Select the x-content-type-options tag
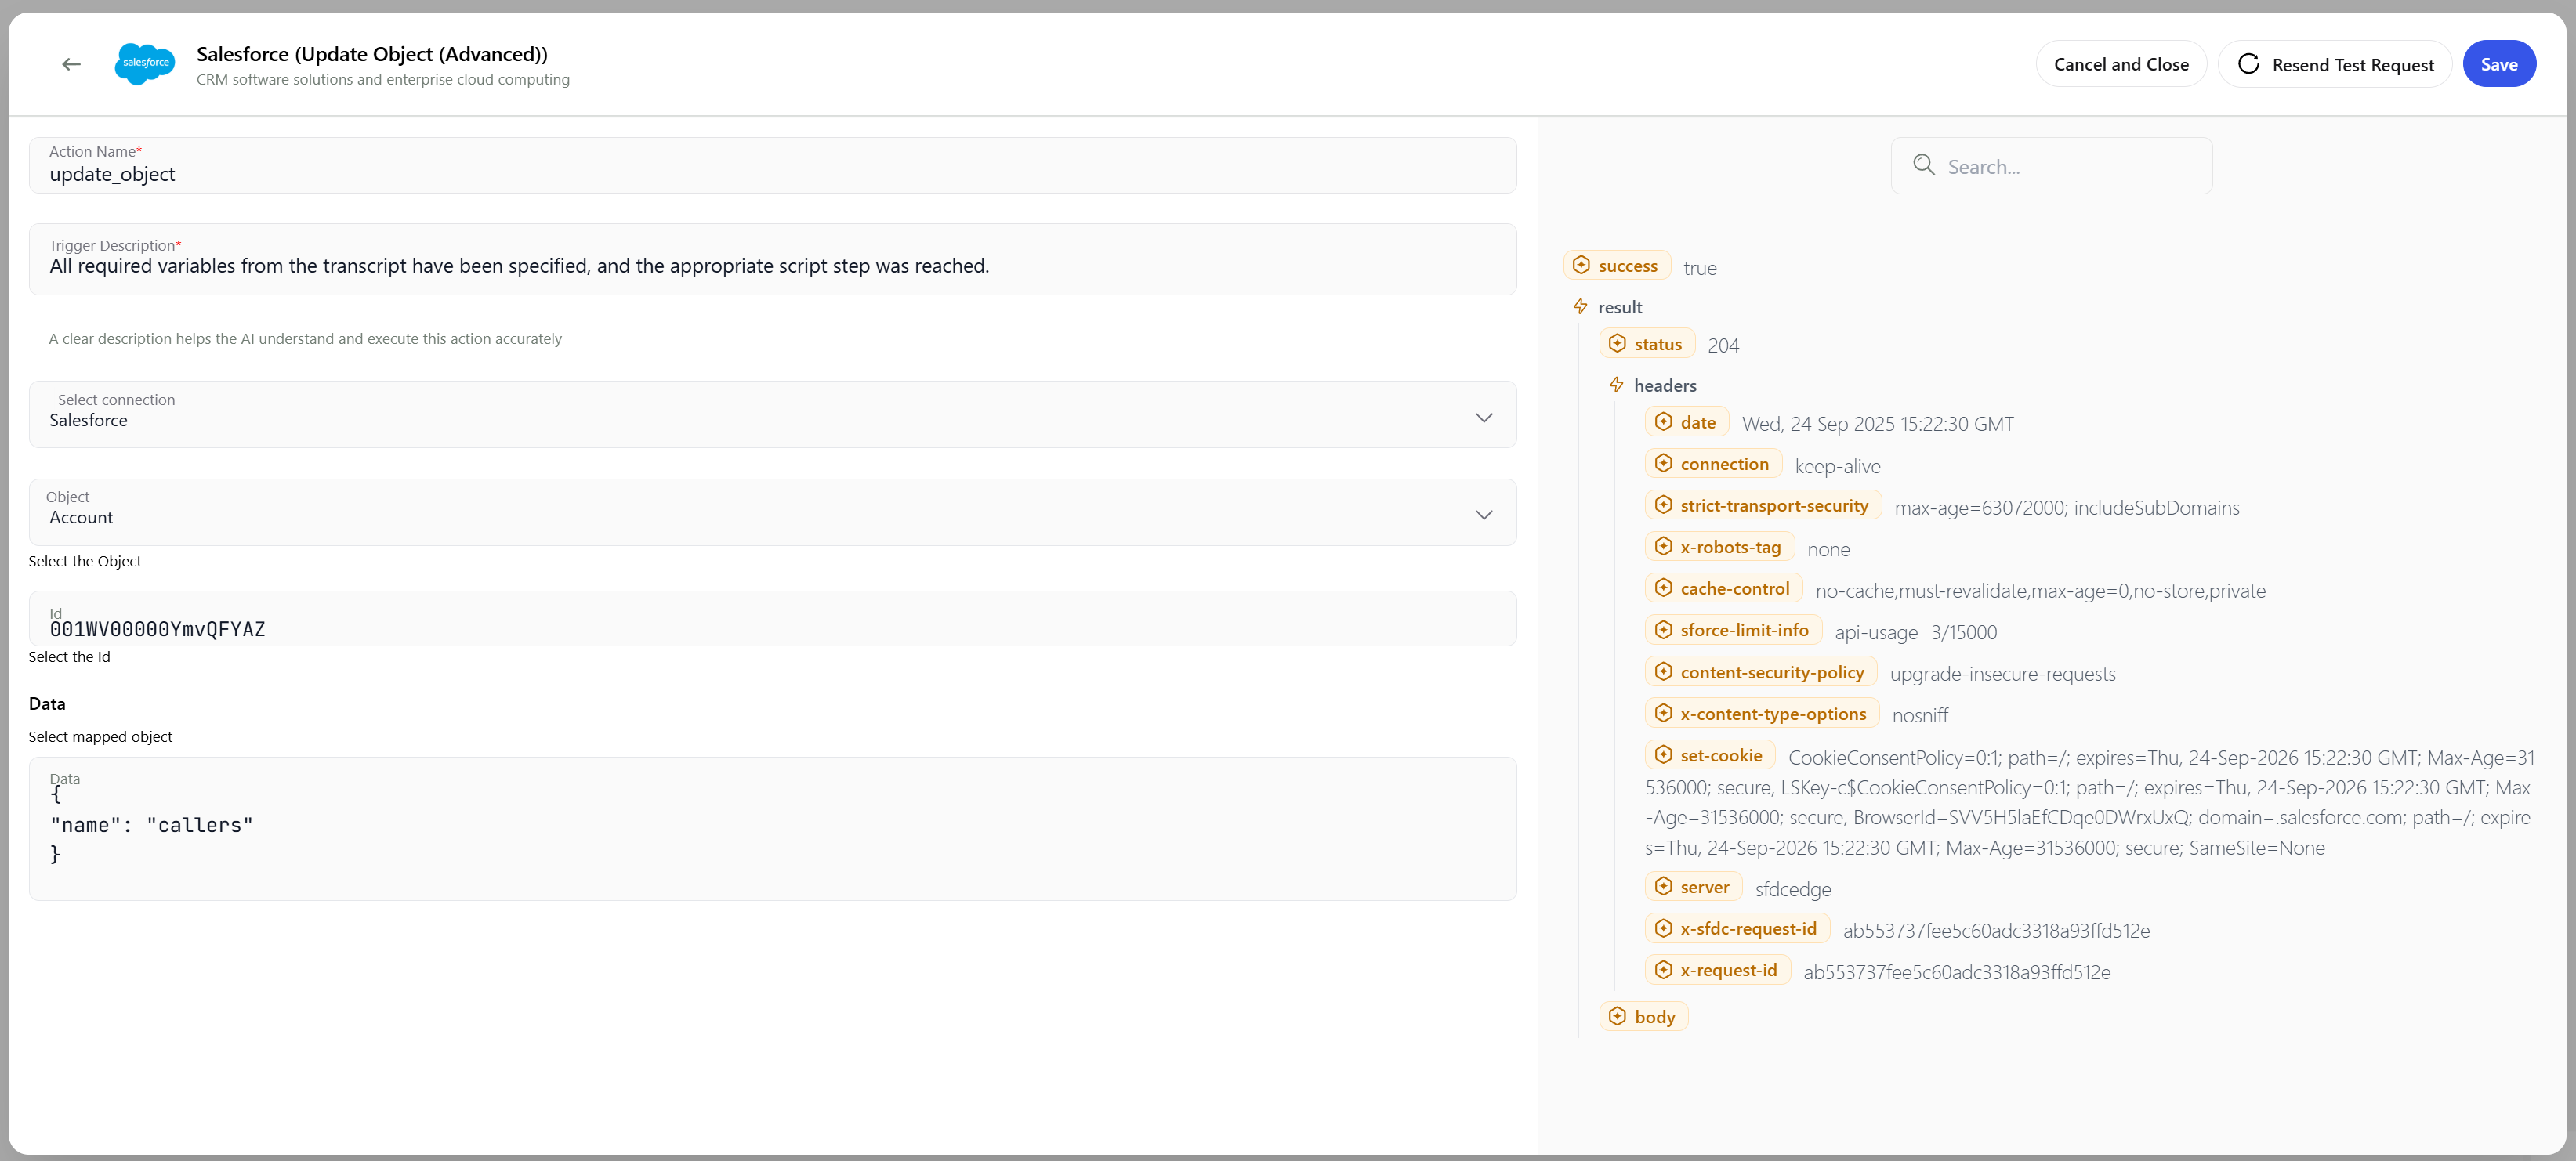The width and height of the screenshot is (2576, 1161). click(1762, 713)
